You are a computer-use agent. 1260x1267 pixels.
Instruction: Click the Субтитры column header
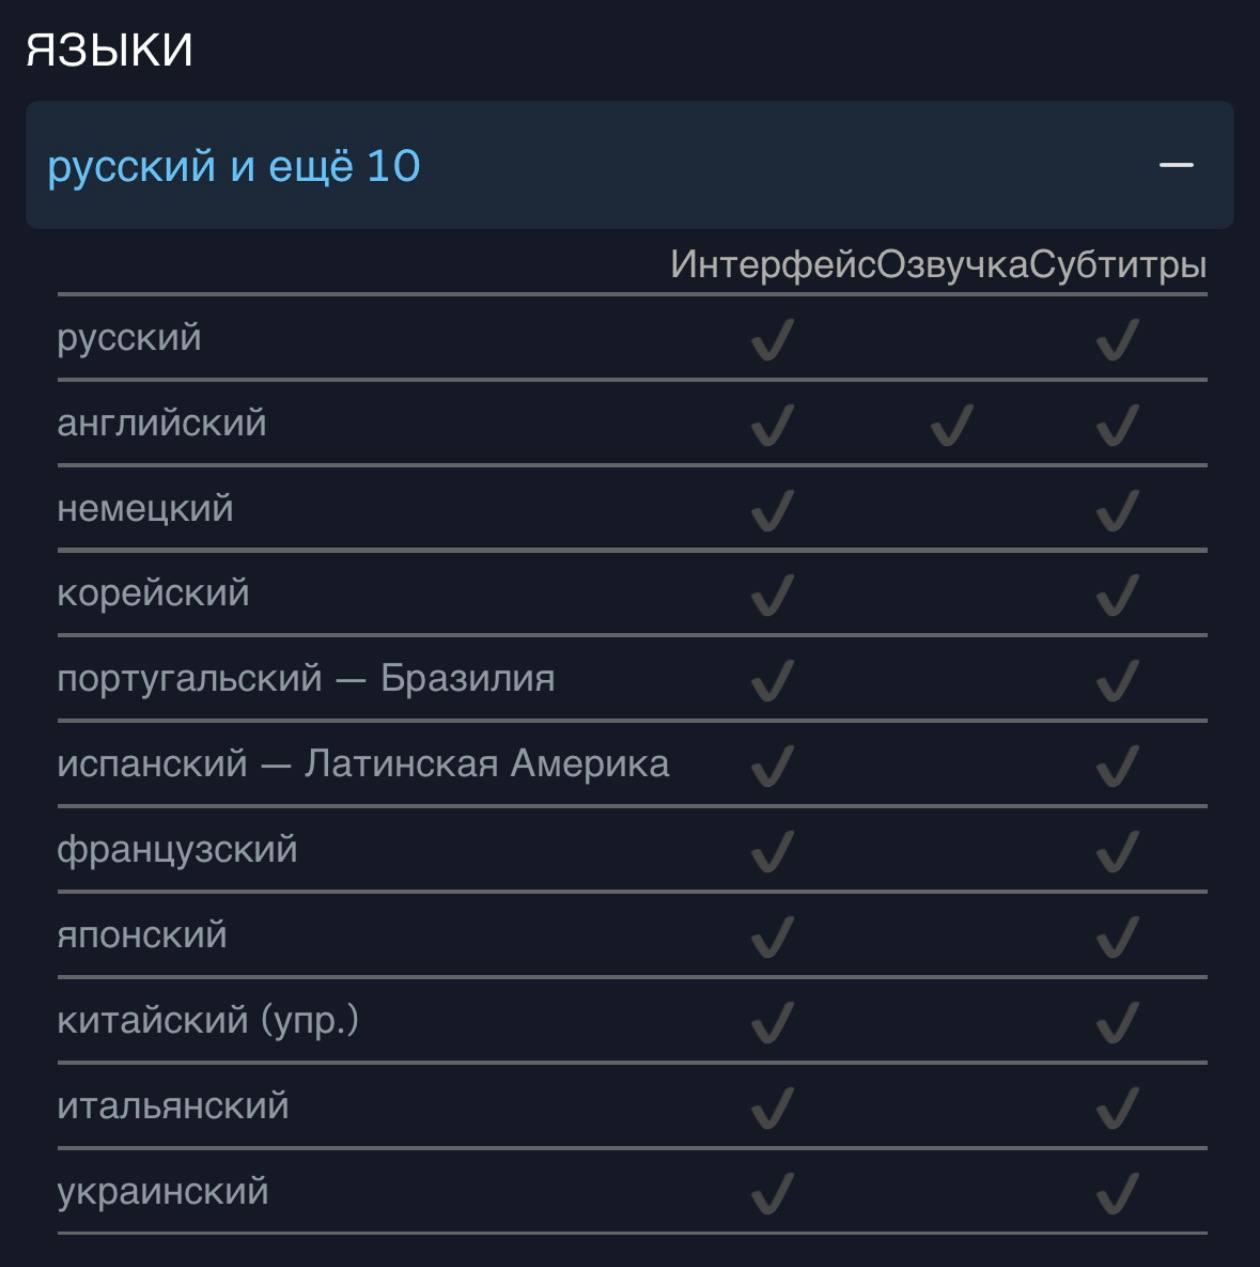pyautogui.click(x=1118, y=265)
